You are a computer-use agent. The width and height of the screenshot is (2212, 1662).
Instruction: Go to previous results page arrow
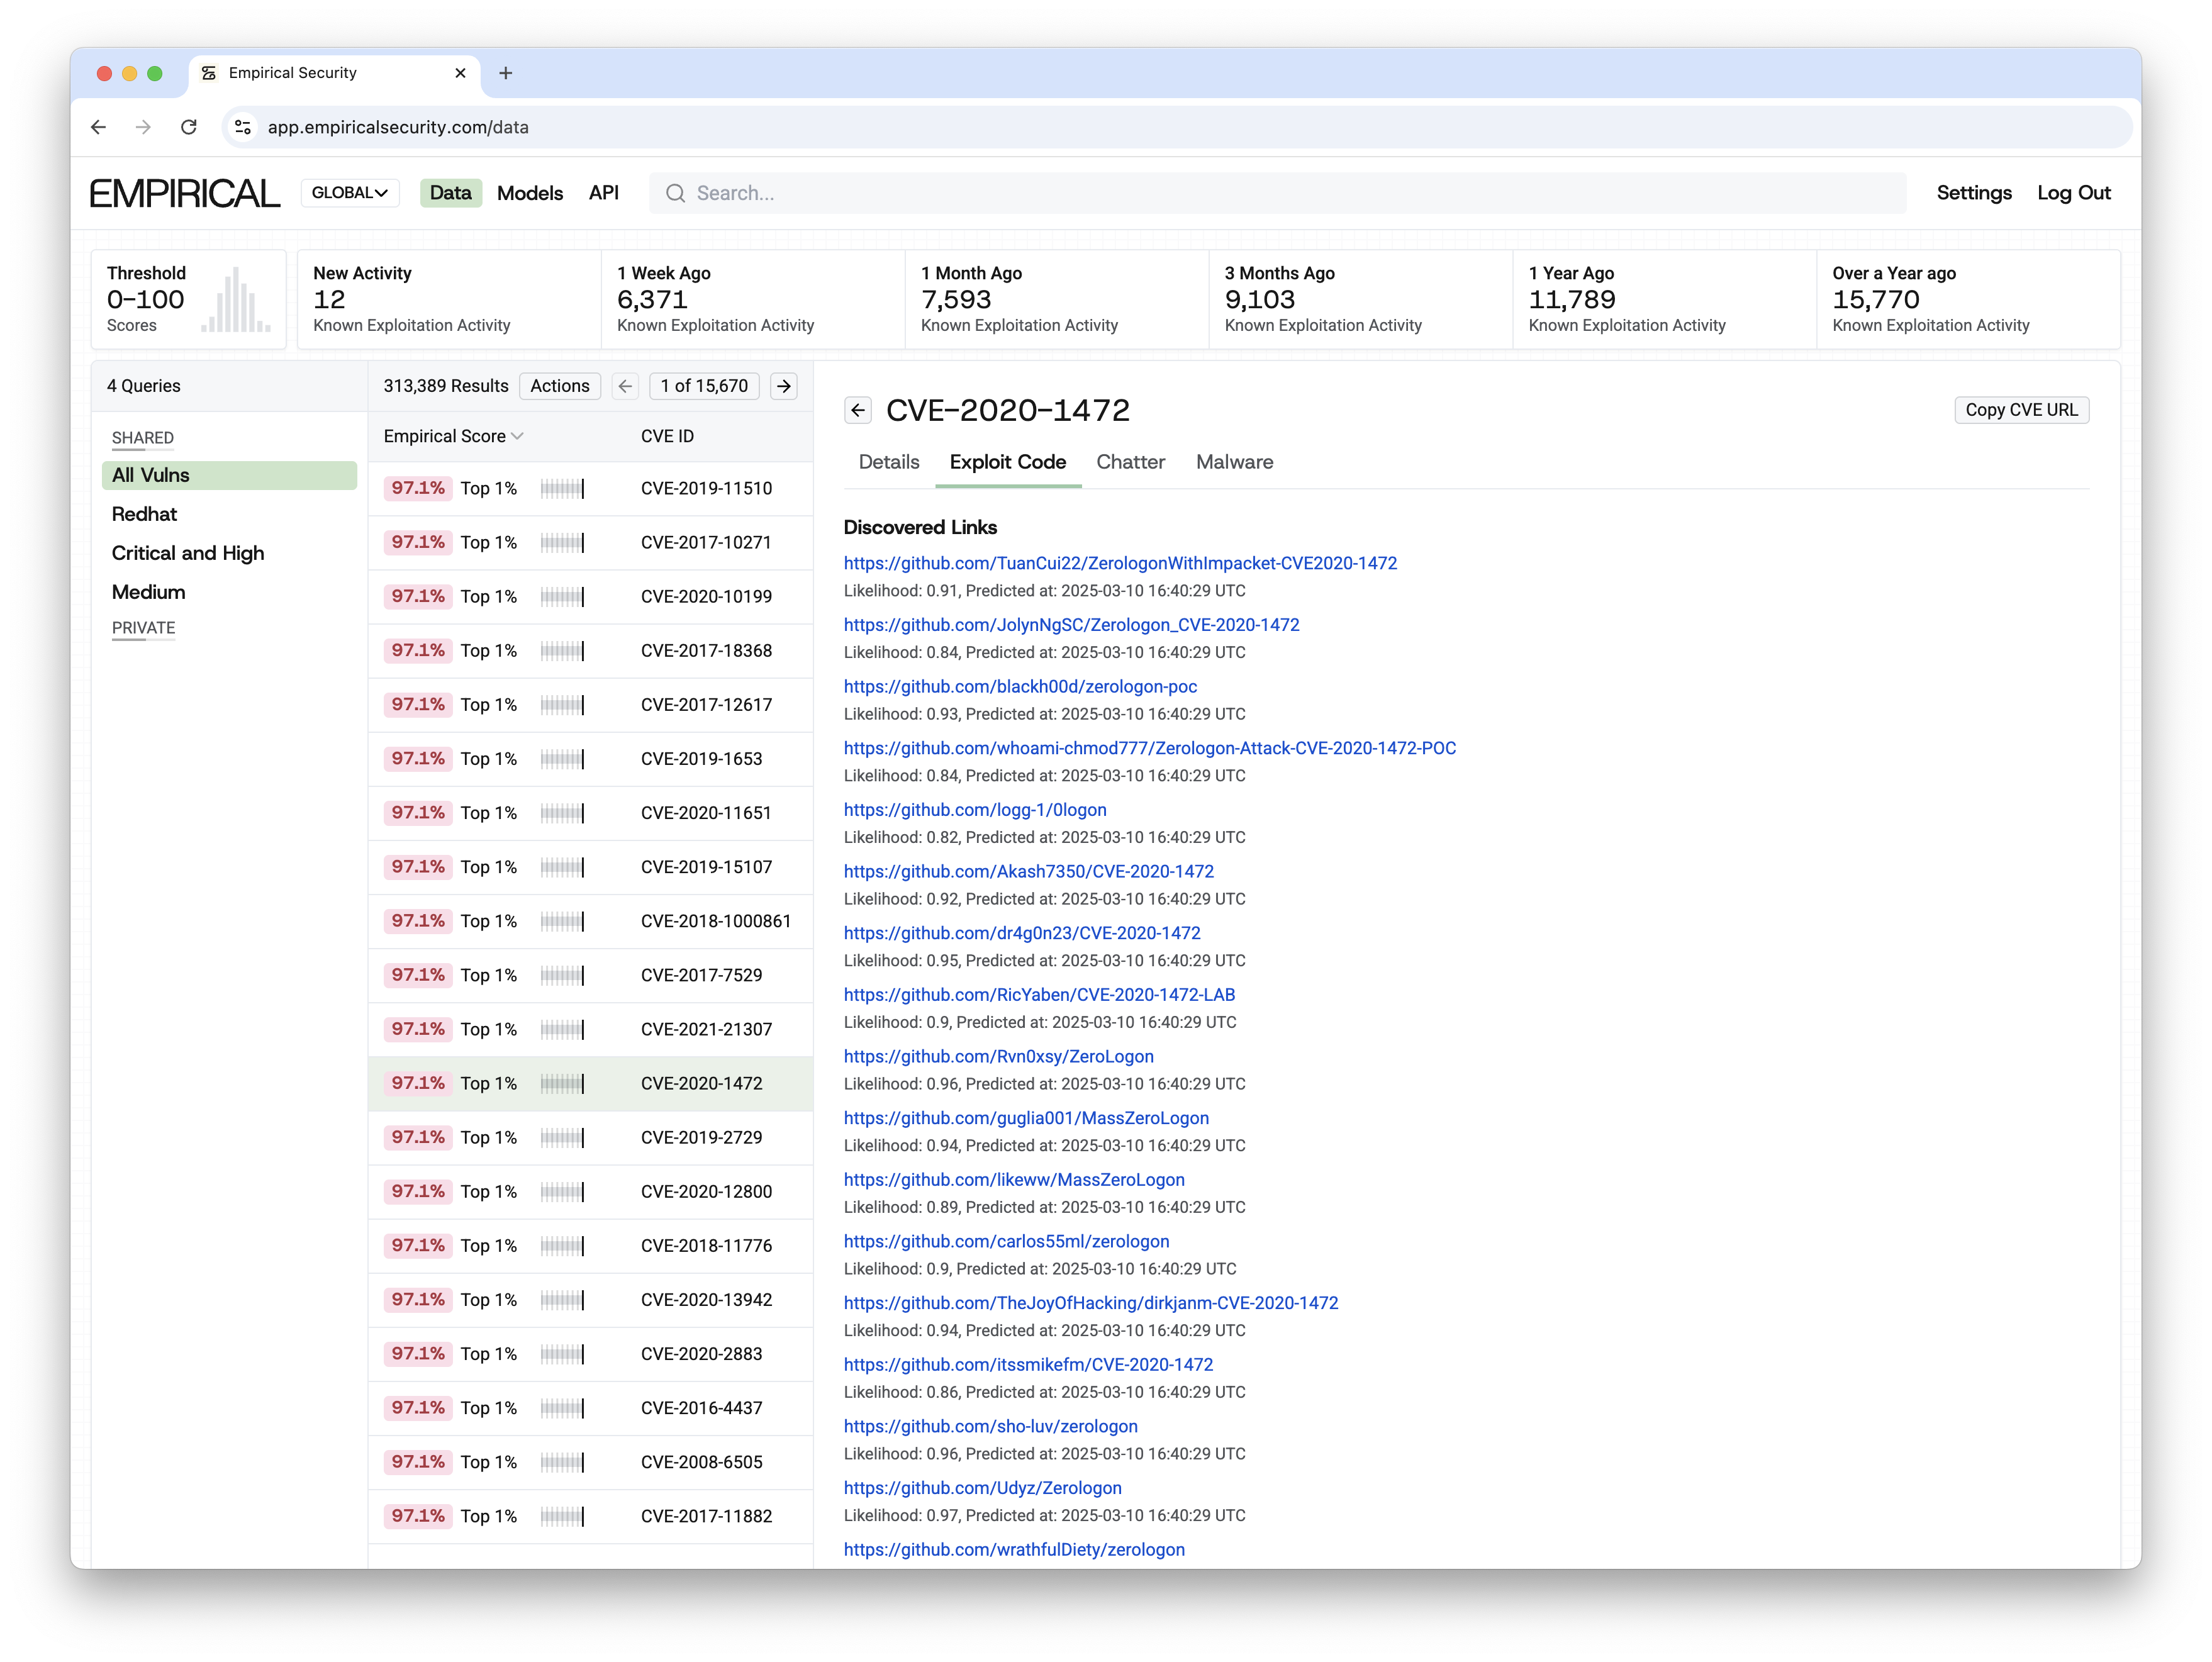pos(625,386)
